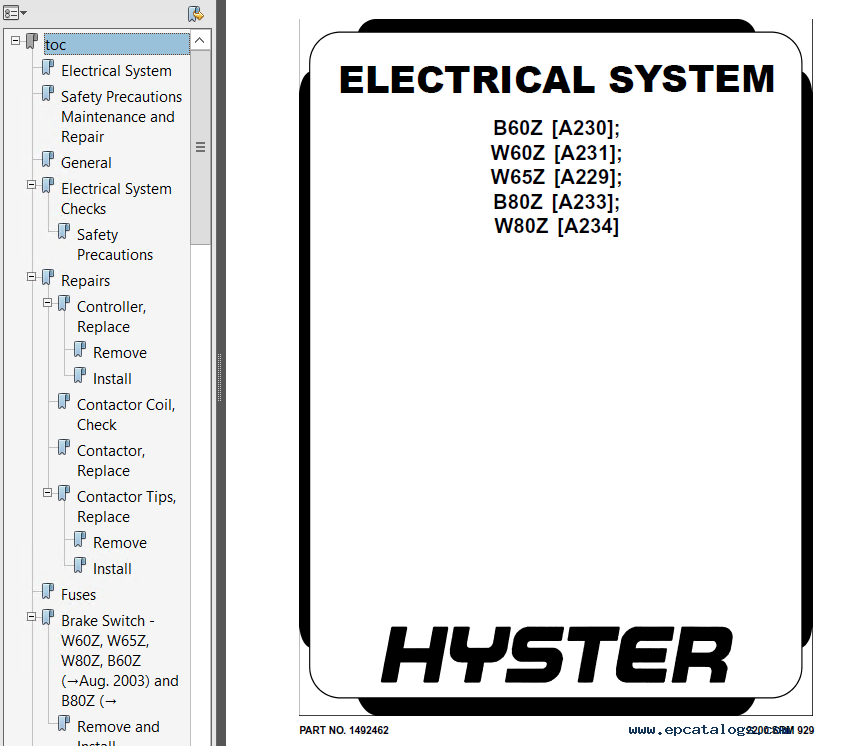Screen dimensions: 841x746
Task: Click the PART NO. 1492462 text
Action: [344, 730]
